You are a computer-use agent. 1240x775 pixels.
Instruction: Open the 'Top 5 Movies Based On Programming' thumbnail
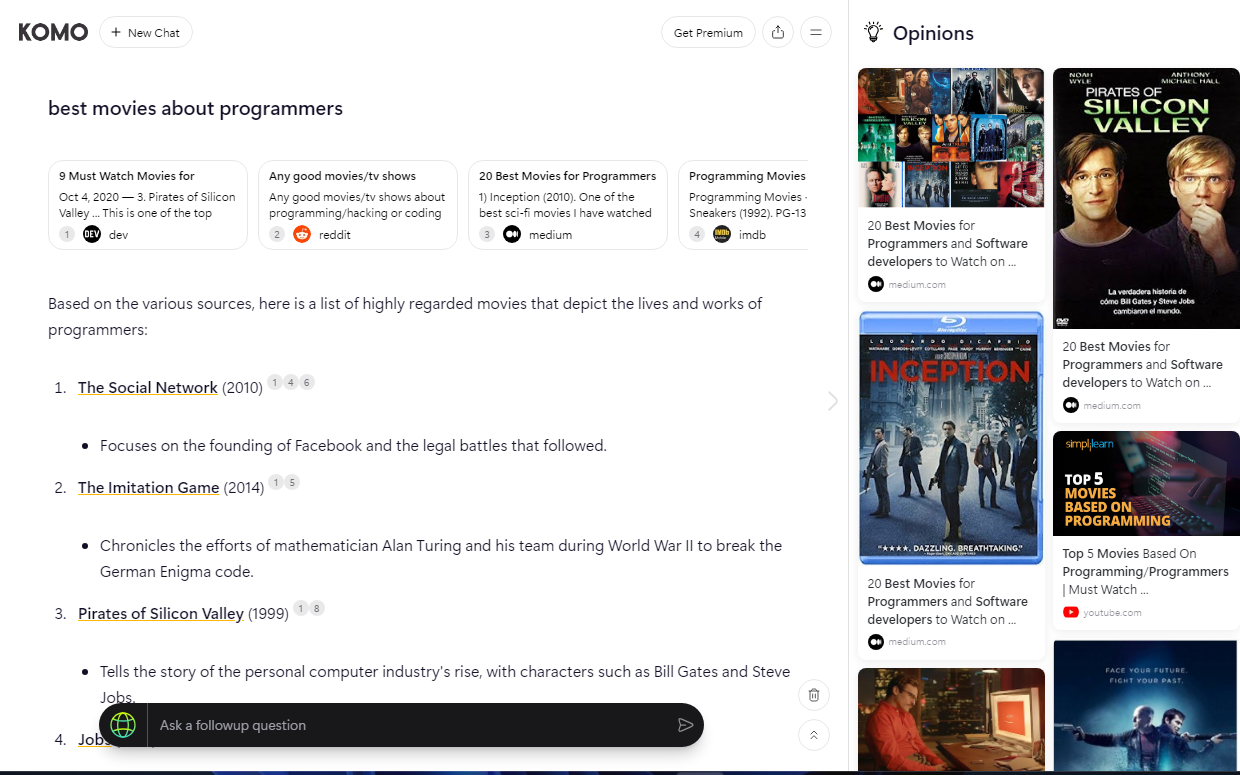1146,483
